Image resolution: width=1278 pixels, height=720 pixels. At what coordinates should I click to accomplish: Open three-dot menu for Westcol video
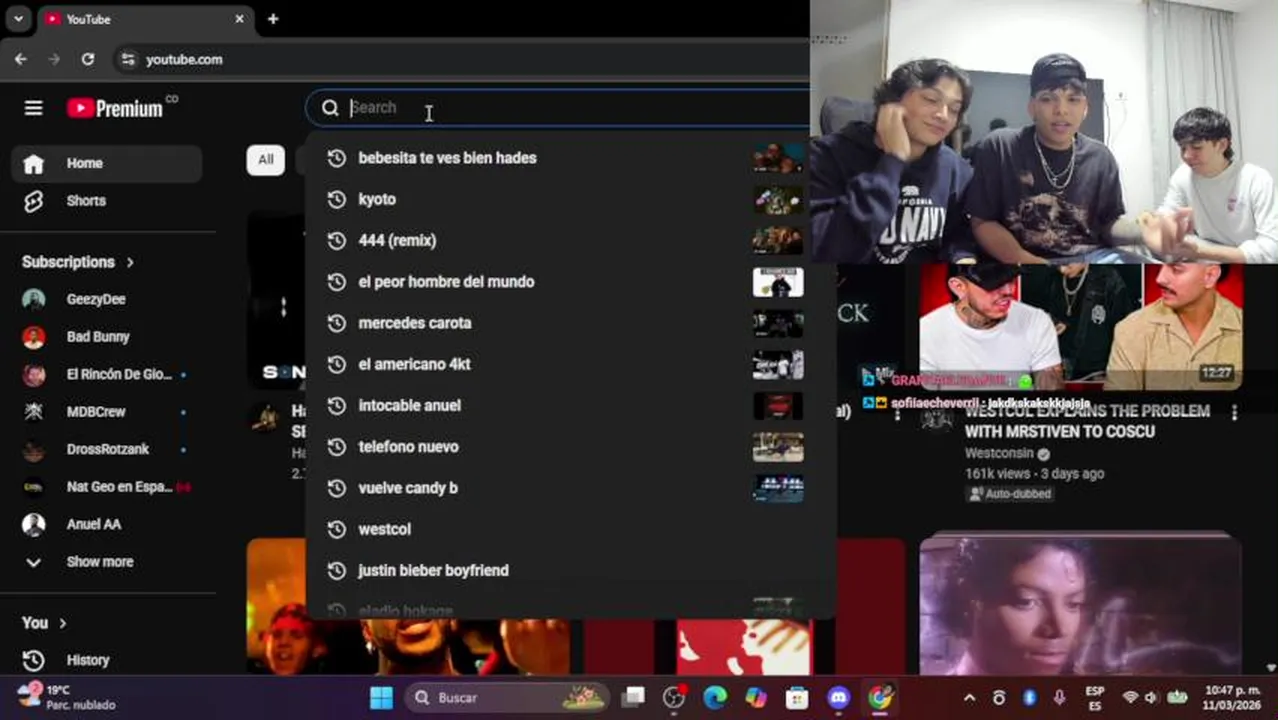[x=1234, y=413]
